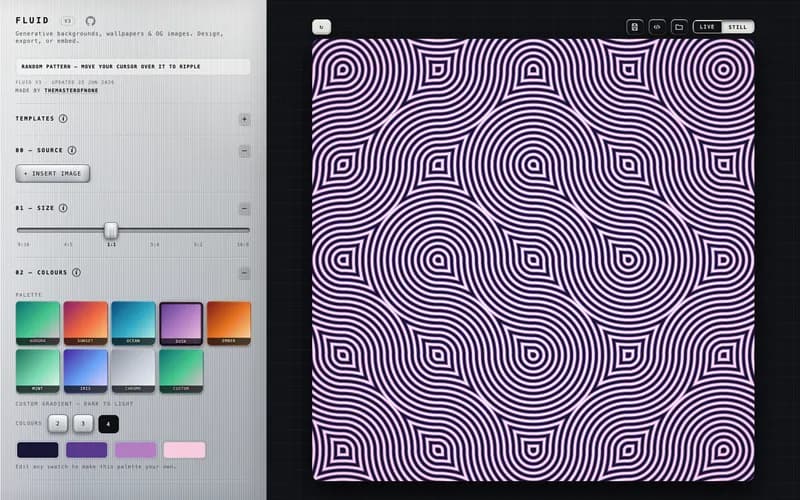Edit the light pink gradient swatch
The image size is (800, 500).
tap(185, 450)
